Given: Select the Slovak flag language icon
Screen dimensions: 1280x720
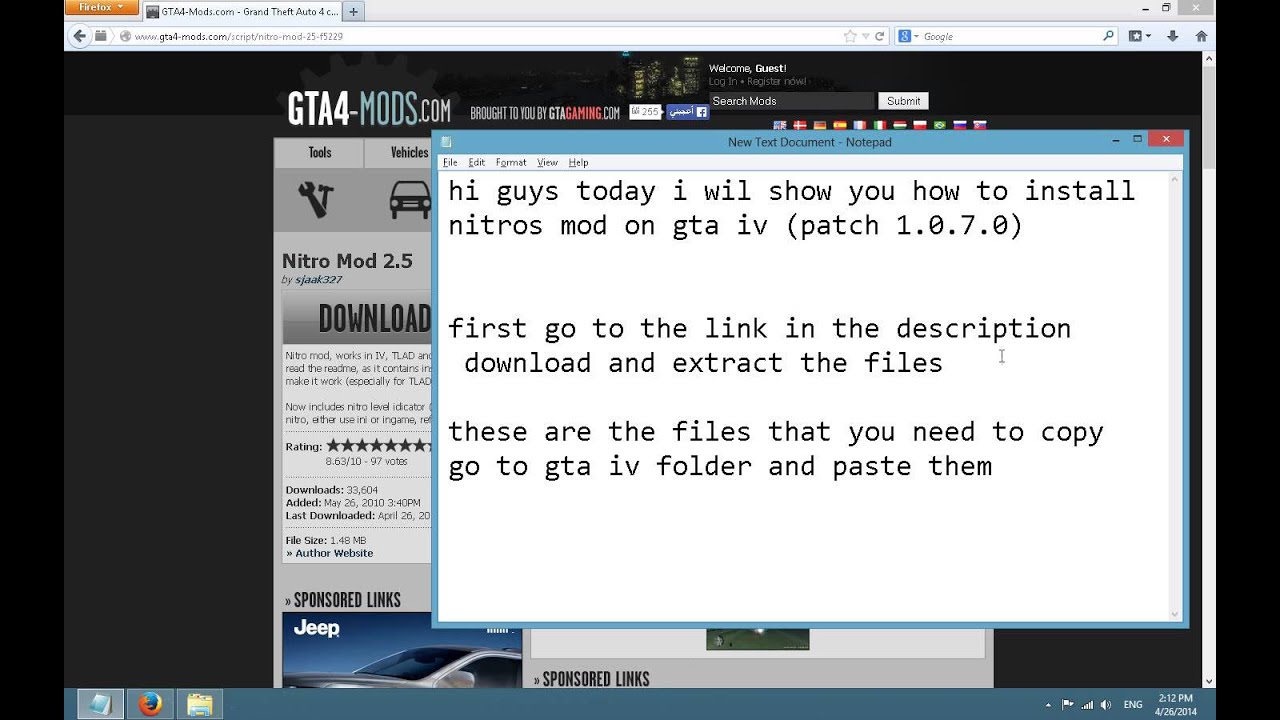Looking at the screenshot, I should tap(980, 125).
